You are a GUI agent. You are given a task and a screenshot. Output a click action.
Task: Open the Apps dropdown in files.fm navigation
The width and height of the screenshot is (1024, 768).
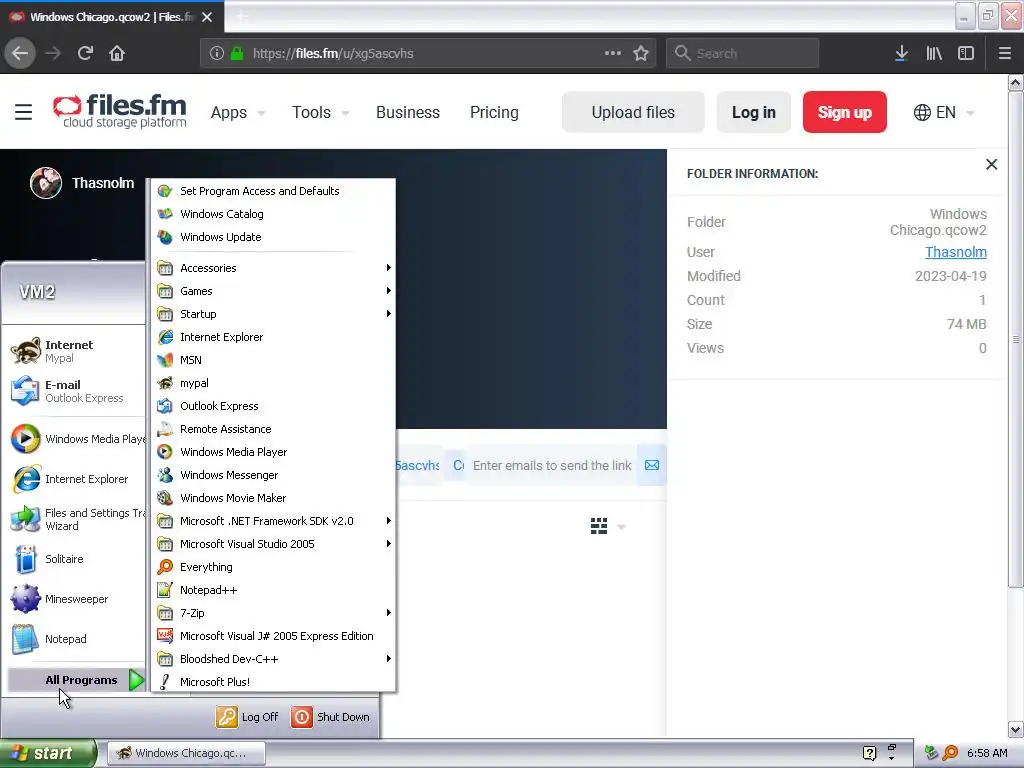tap(238, 112)
